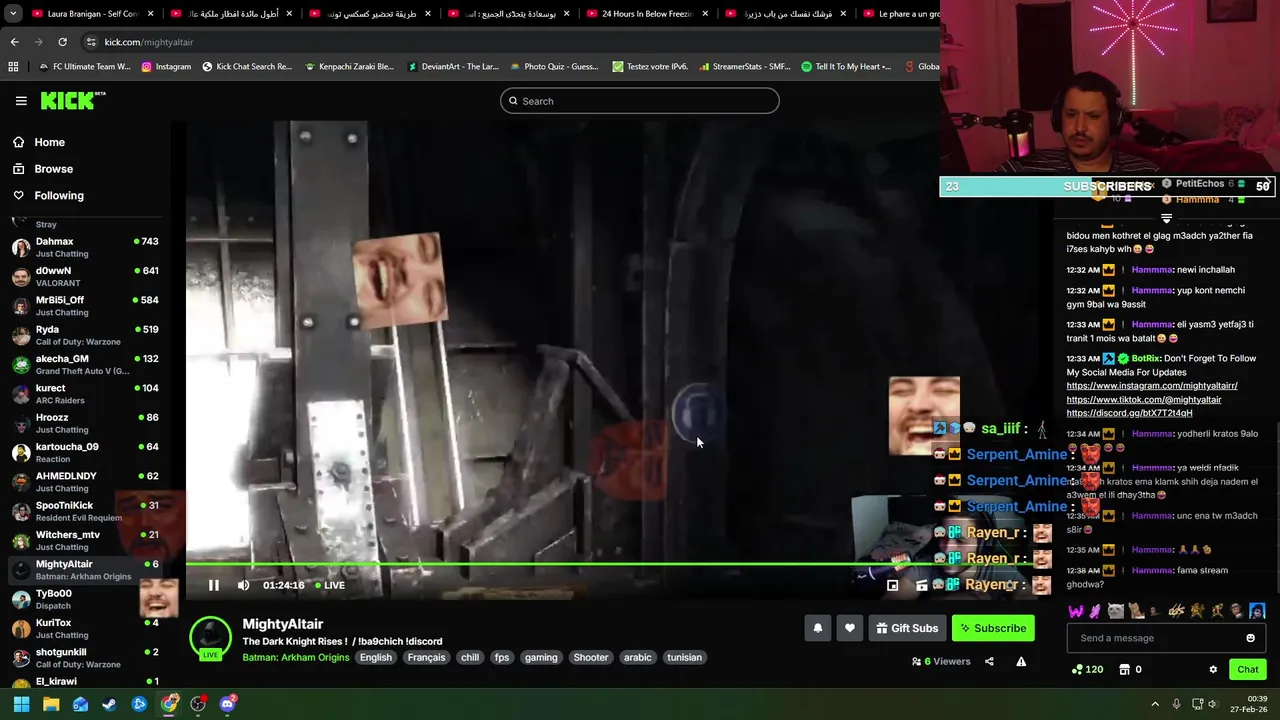Open the Discord invite link in chat
Image resolution: width=1280 pixels, height=720 pixels.
(1129, 413)
